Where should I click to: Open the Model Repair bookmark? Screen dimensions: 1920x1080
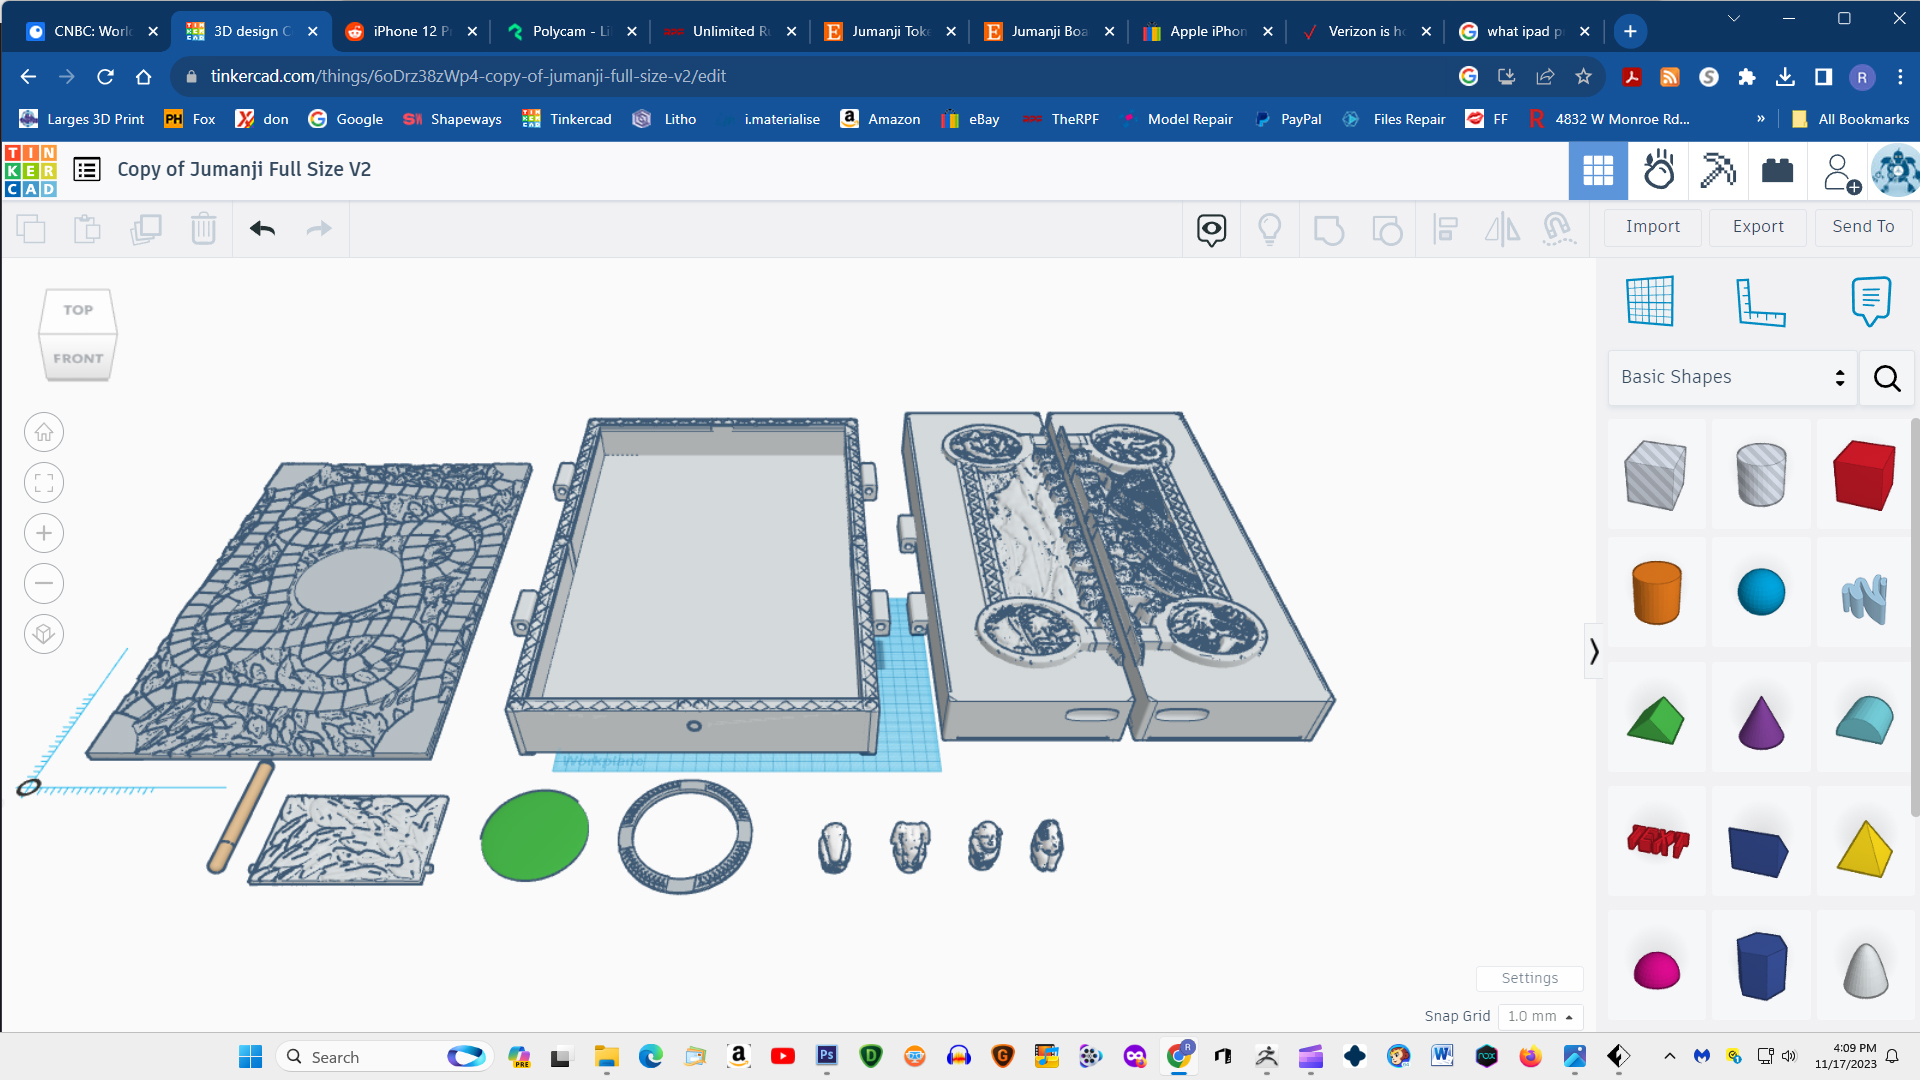tap(1178, 119)
